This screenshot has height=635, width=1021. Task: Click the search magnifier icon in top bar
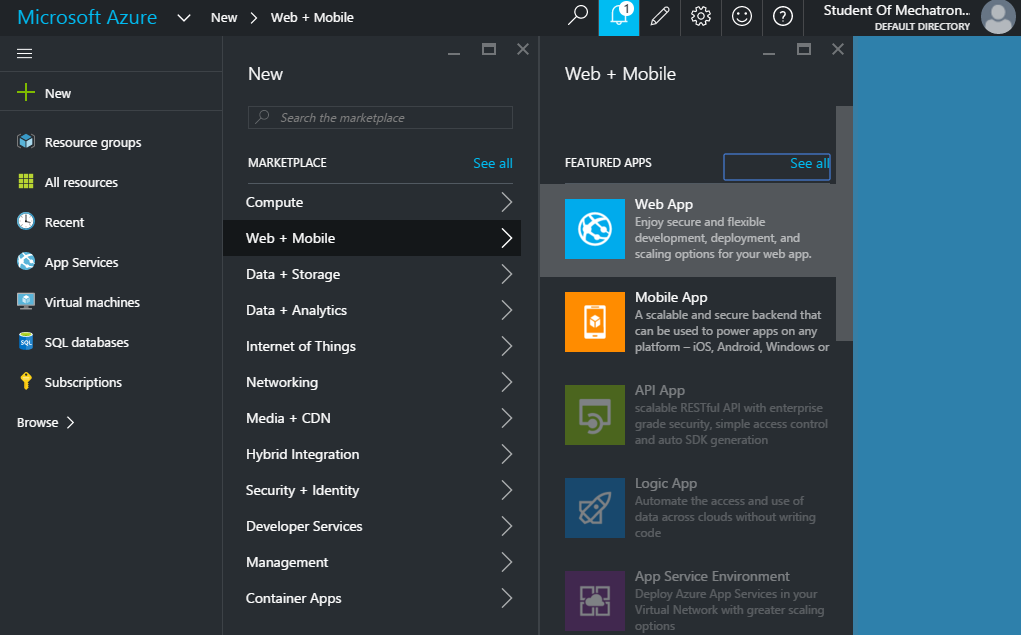point(578,17)
